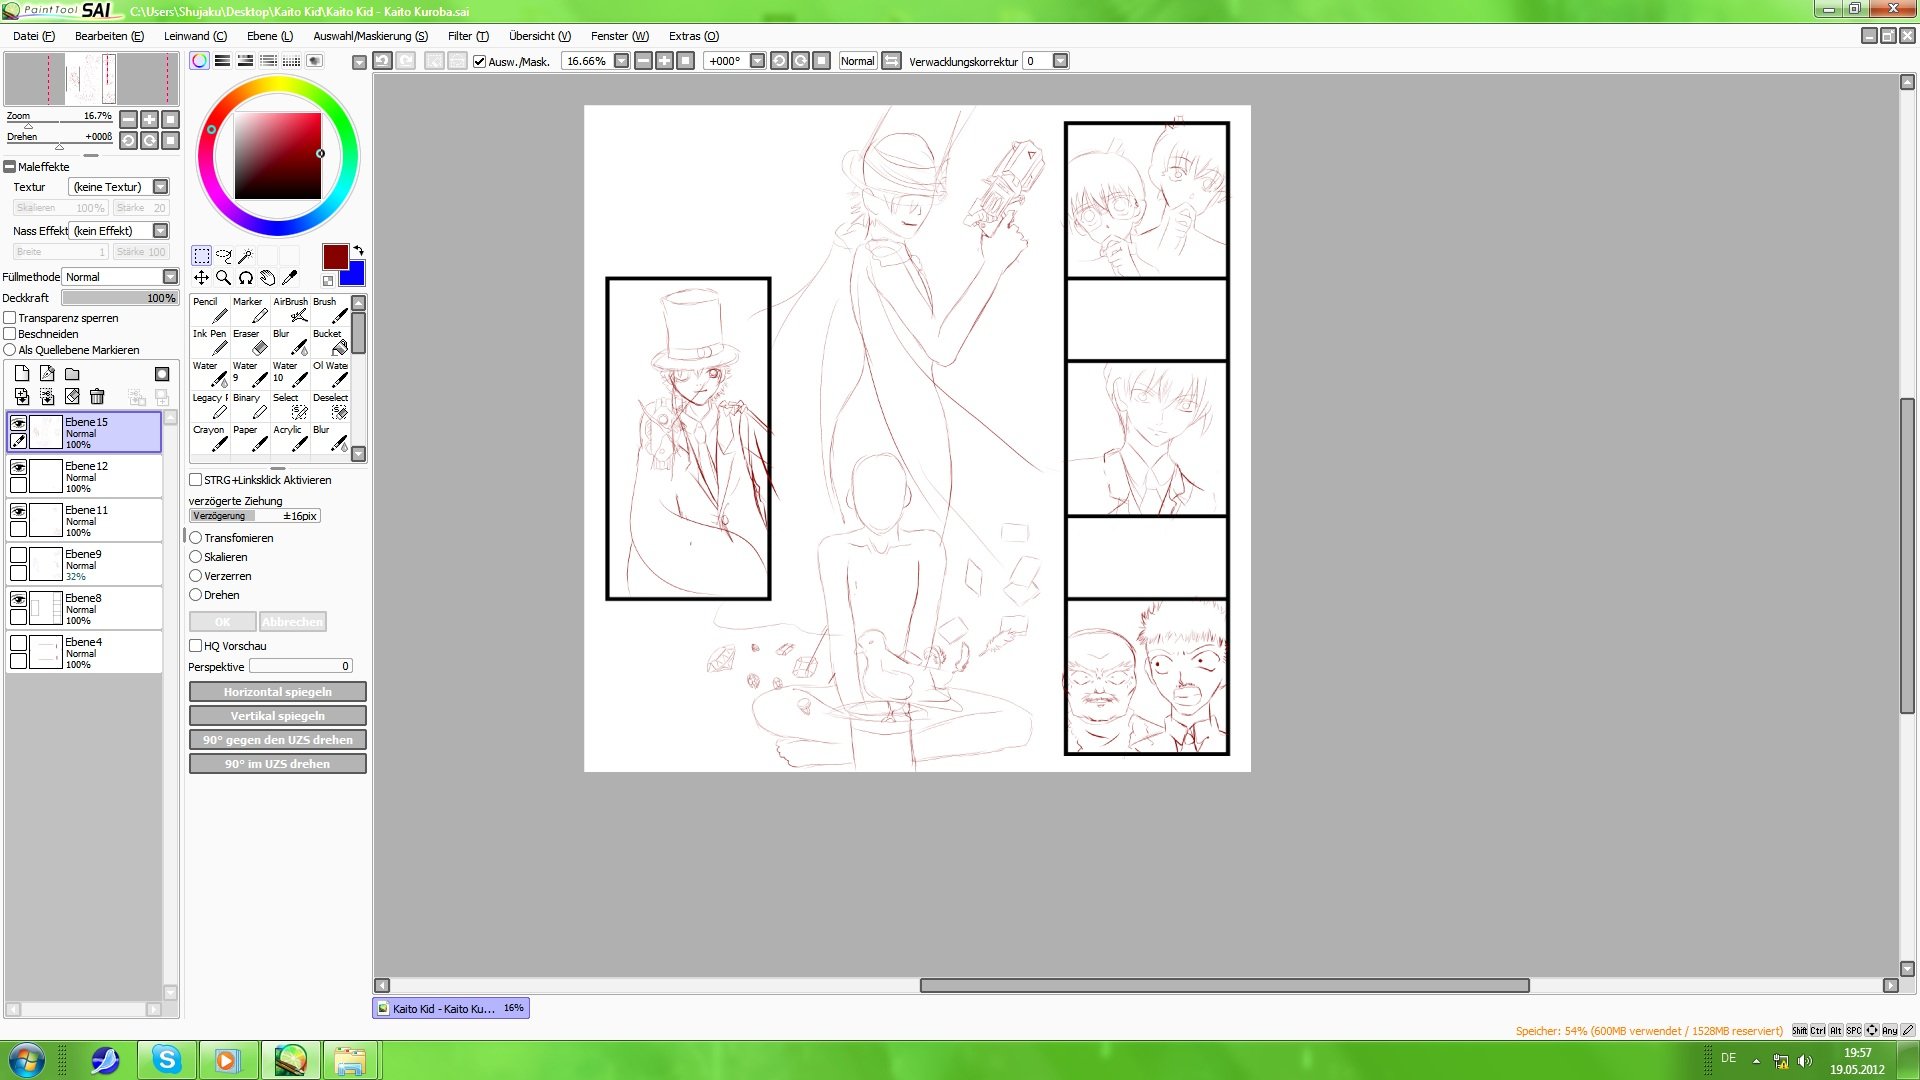The width and height of the screenshot is (1920, 1080).
Task: Open the rotation angle dropdown
Action: 757,61
